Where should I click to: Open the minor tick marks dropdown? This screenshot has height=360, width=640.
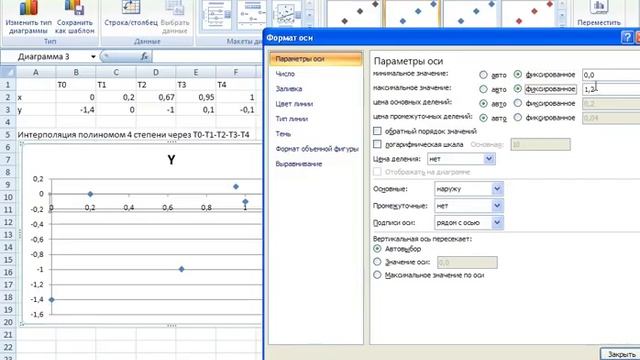pos(497,206)
